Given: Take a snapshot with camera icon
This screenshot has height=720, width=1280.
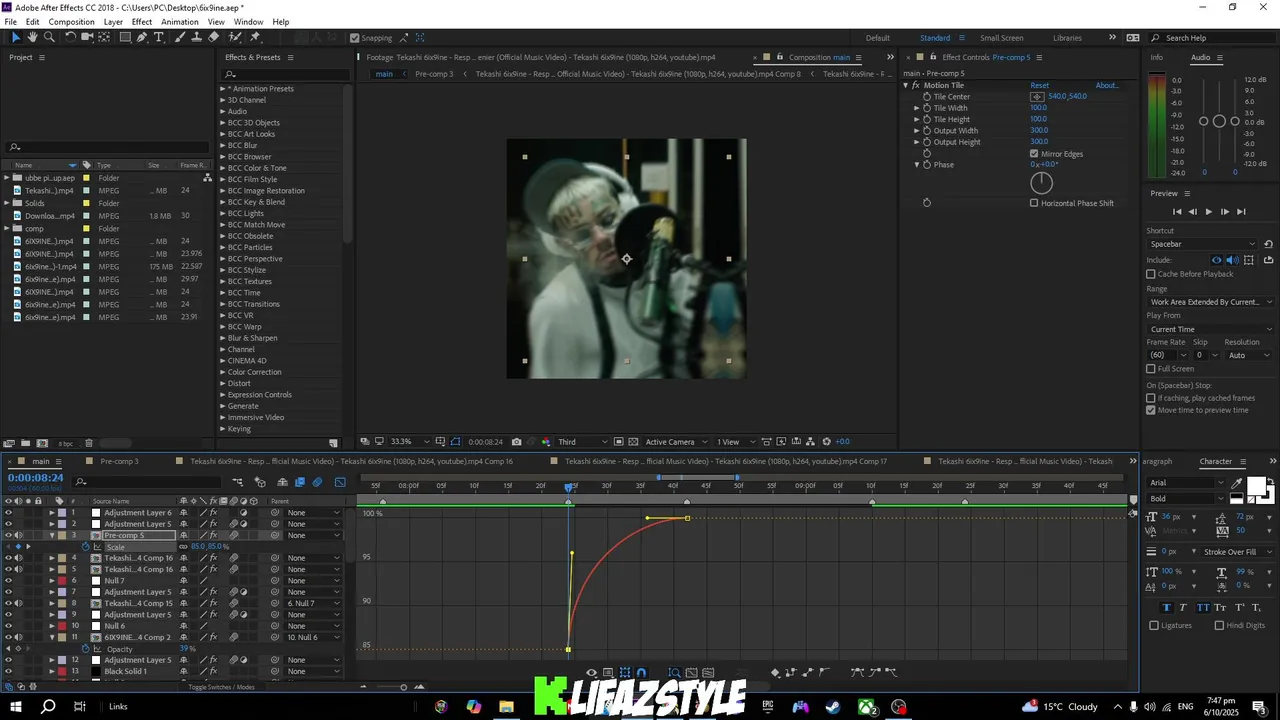Looking at the screenshot, I should pyautogui.click(x=516, y=442).
